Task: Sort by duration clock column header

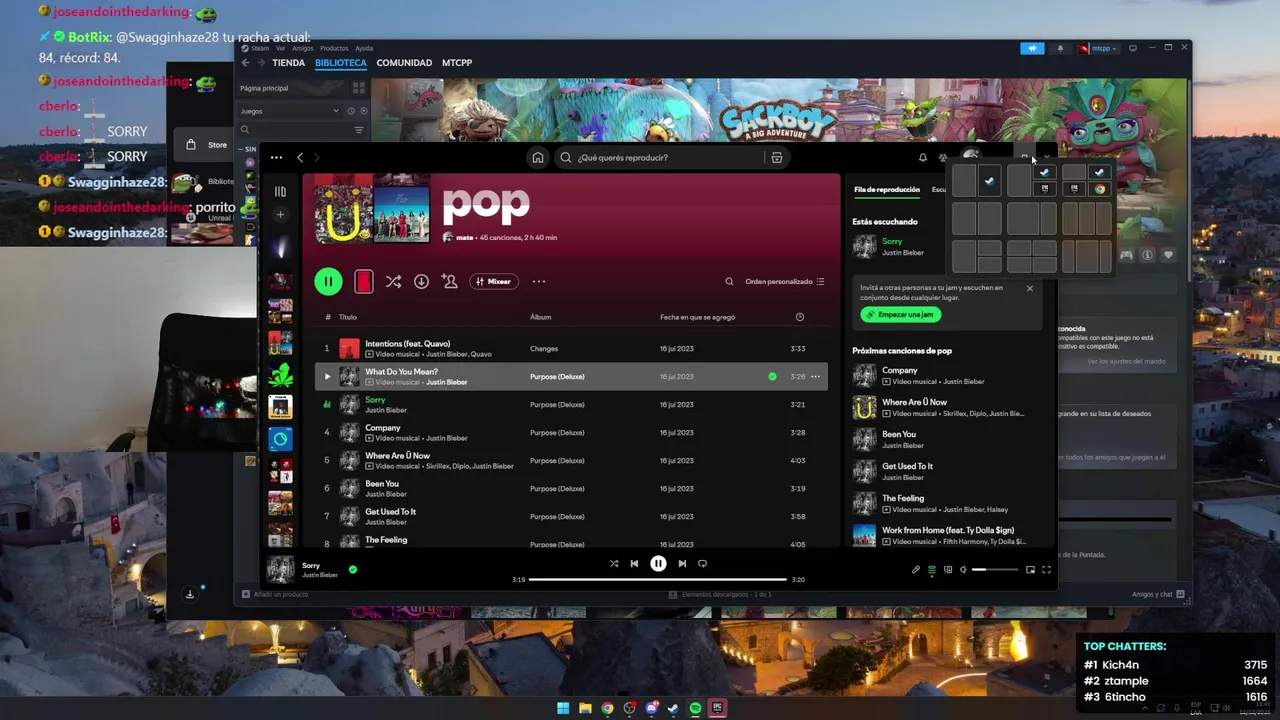Action: pos(799,317)
